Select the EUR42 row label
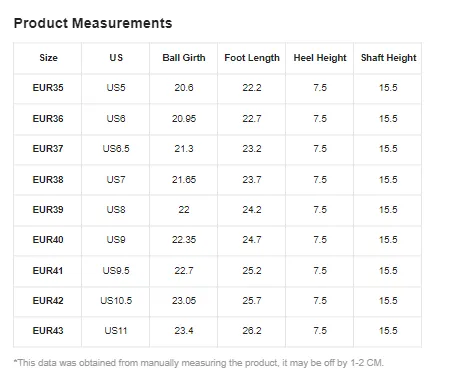The height and width of the screenshot is (387, 456). pos(48,301)
